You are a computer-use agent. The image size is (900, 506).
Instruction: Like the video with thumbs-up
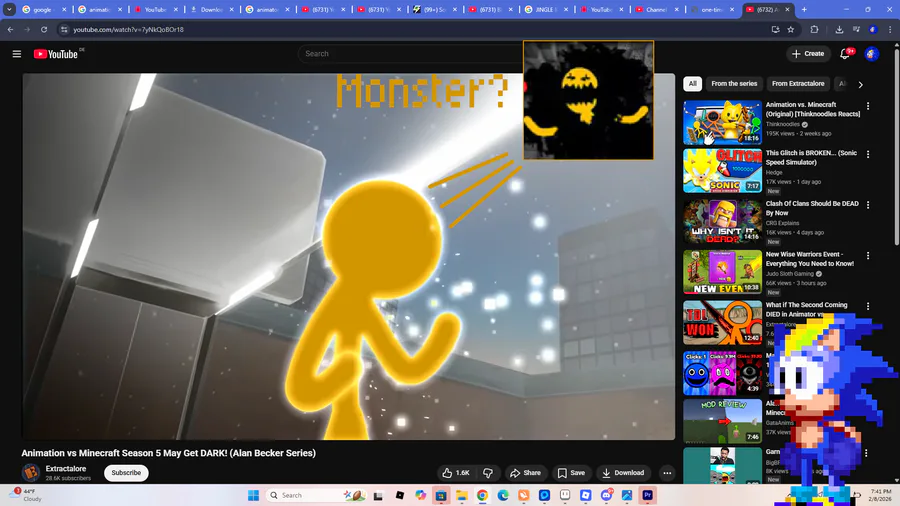click(456, 473)
